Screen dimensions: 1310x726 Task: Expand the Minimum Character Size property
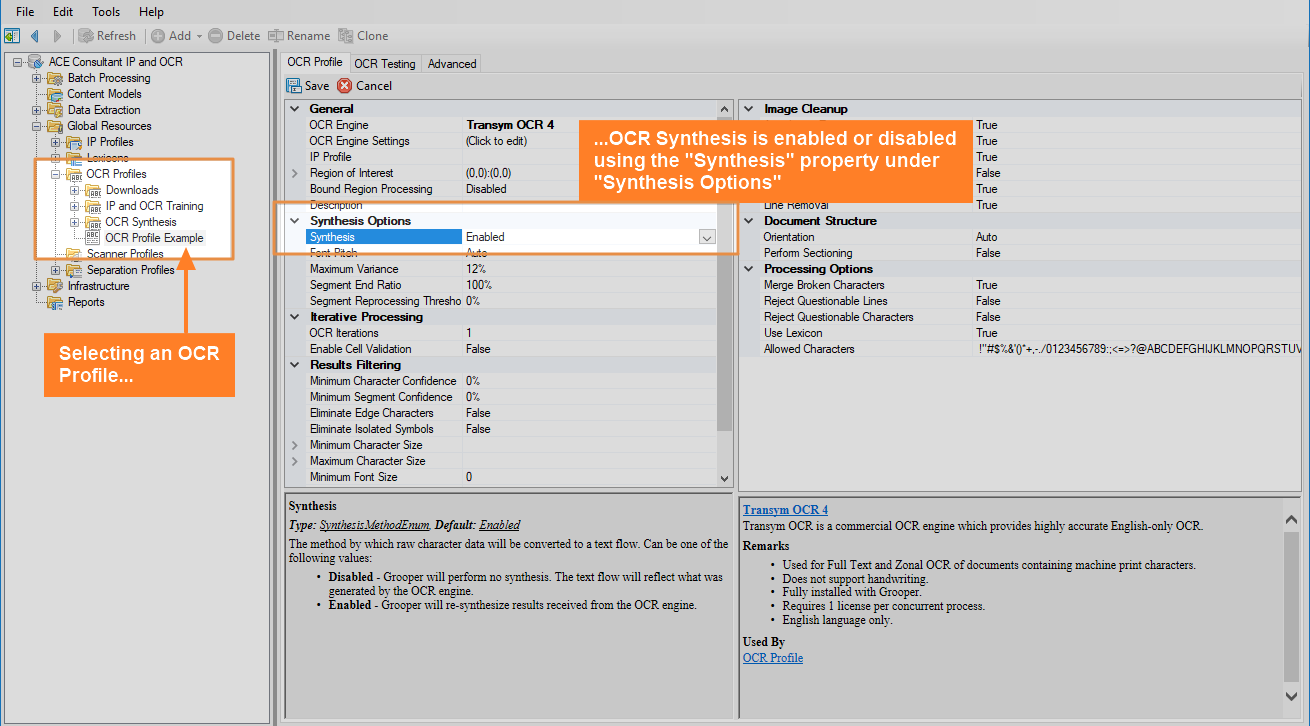294,445
